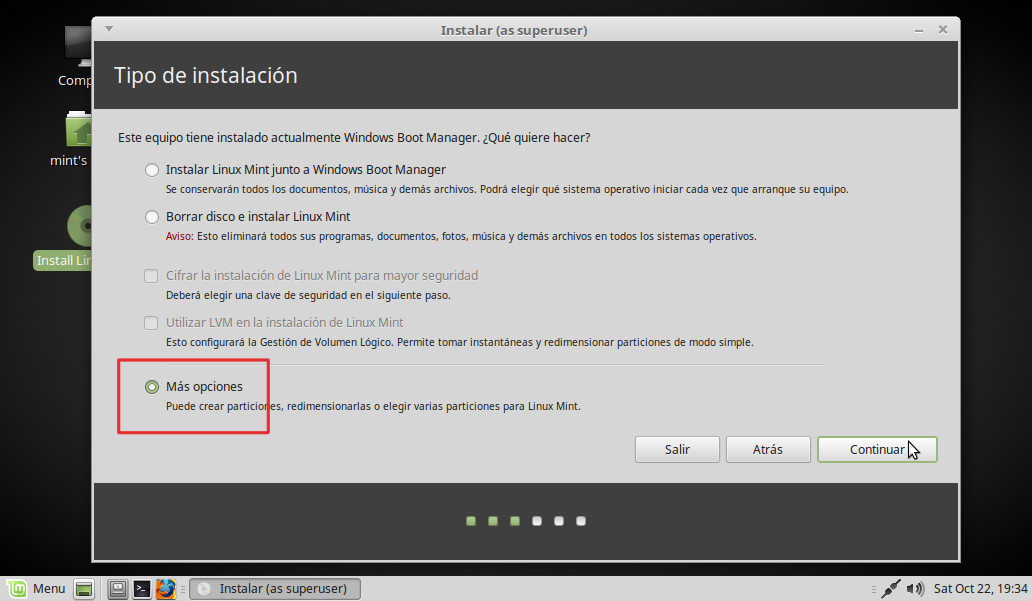Open the window menu arrow in title bar
The width and height of the screenshot is (1032, 601).
pos(109,29)
